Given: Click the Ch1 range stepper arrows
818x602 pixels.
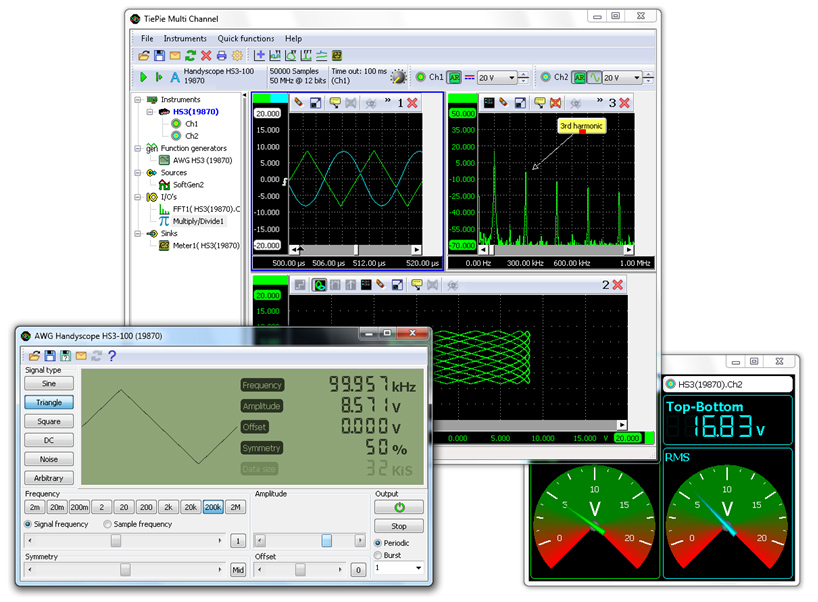Looking at the screenshot, I should tap(523, 78).
